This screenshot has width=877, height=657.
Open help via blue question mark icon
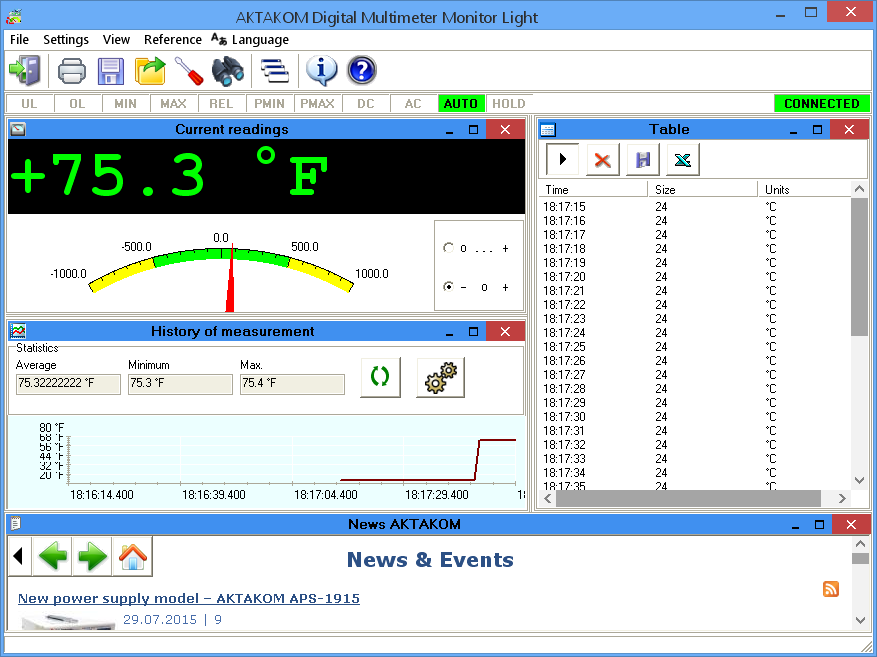click(x=361, y=70)
